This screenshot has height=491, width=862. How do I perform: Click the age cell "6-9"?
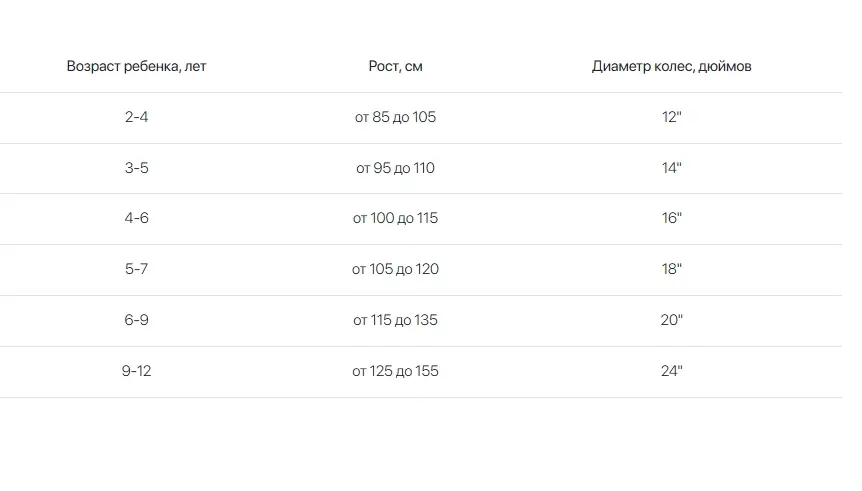(x=137, y=320)
